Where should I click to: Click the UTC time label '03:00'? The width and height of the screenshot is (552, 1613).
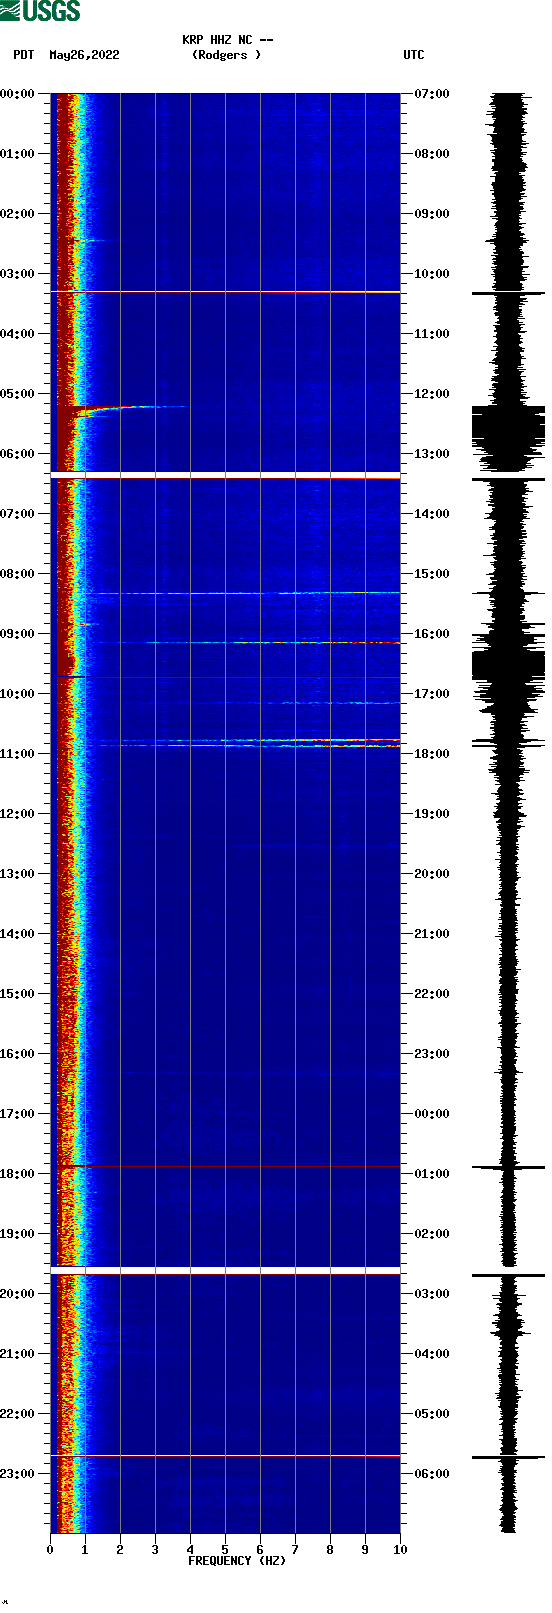pyautogui.click(x=432, y=1294)
